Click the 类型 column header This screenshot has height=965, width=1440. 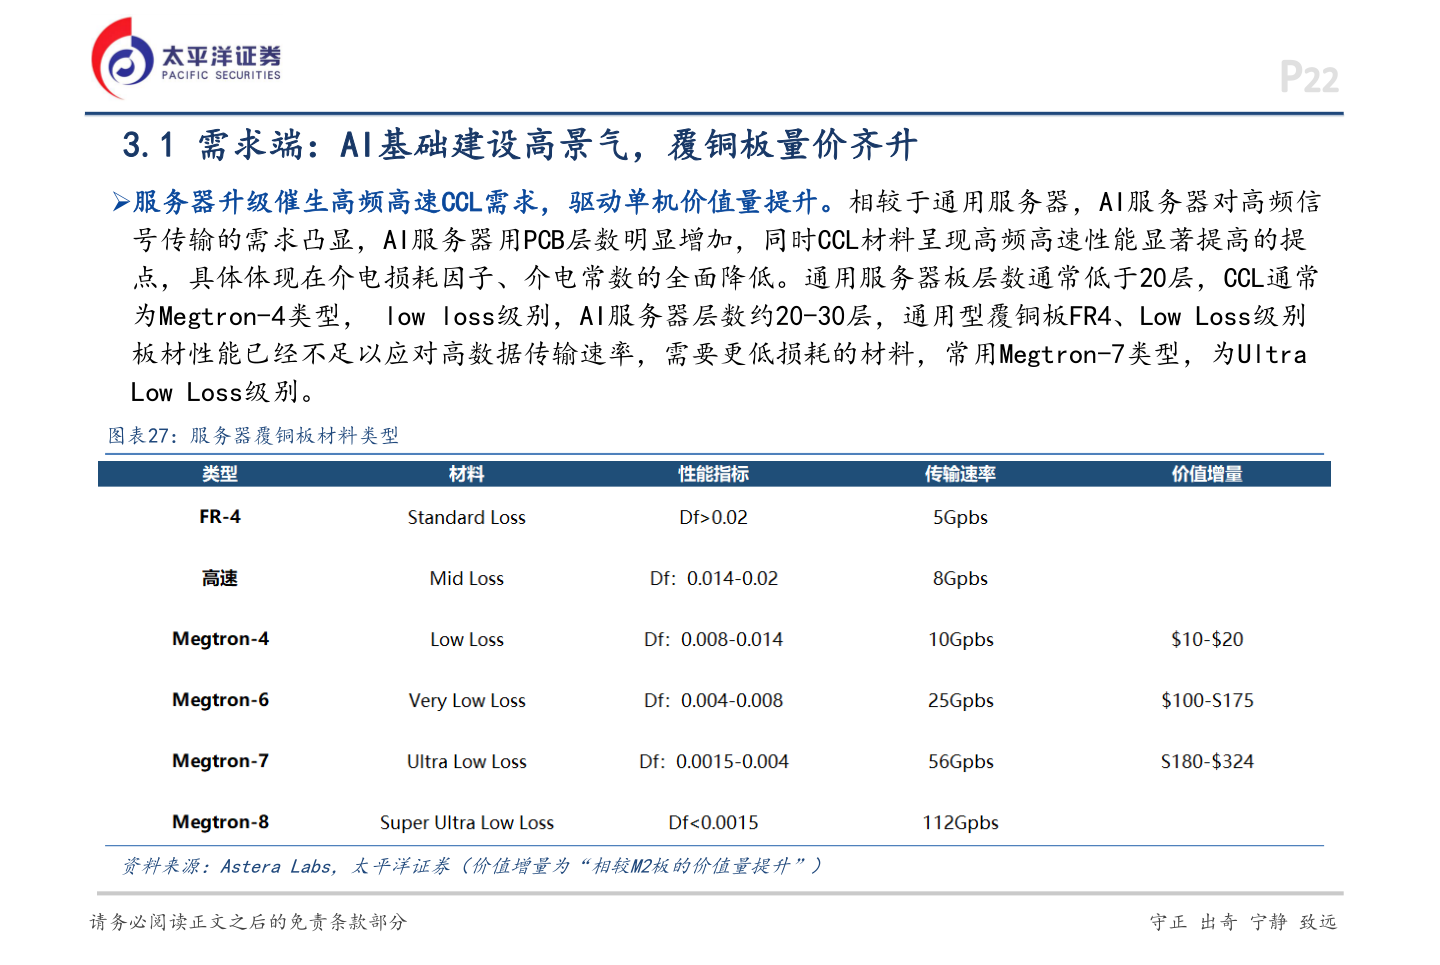tap(220, 474)
